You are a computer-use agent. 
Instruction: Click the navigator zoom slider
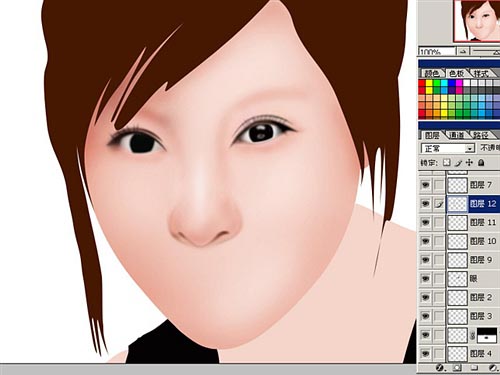pos(486,52)
